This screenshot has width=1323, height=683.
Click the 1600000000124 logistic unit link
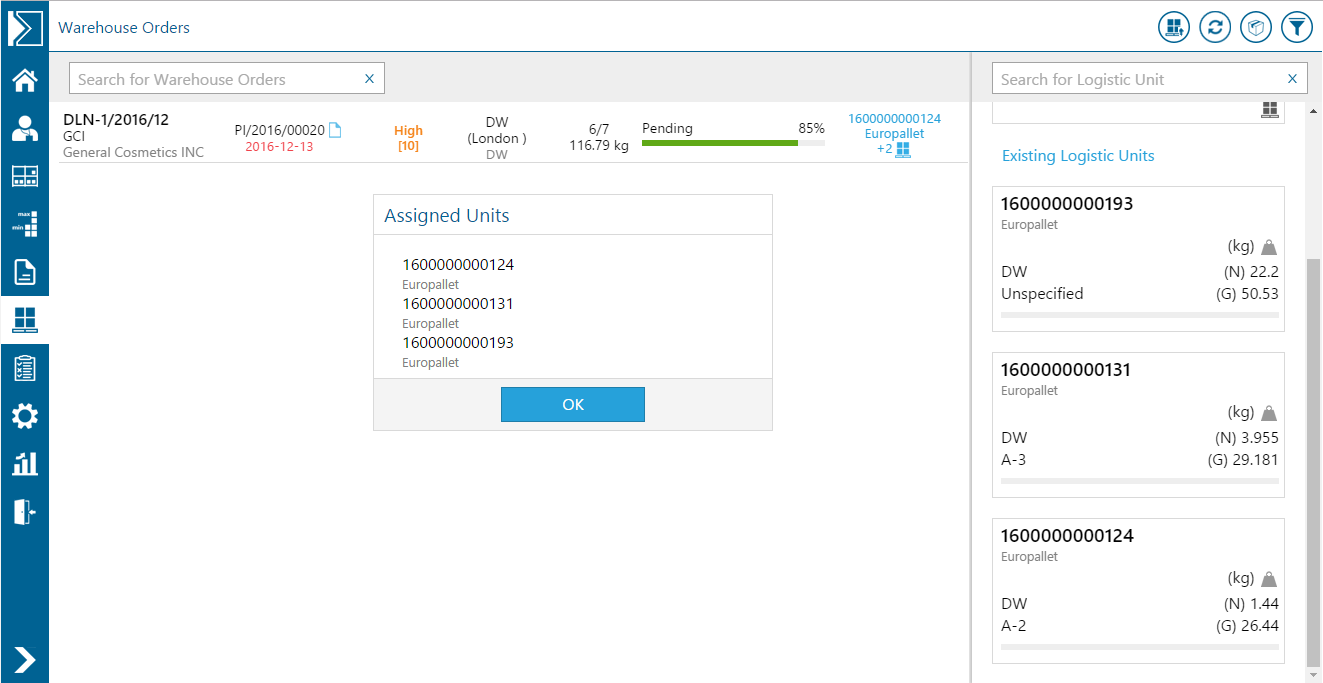click(x=894, y=118)
